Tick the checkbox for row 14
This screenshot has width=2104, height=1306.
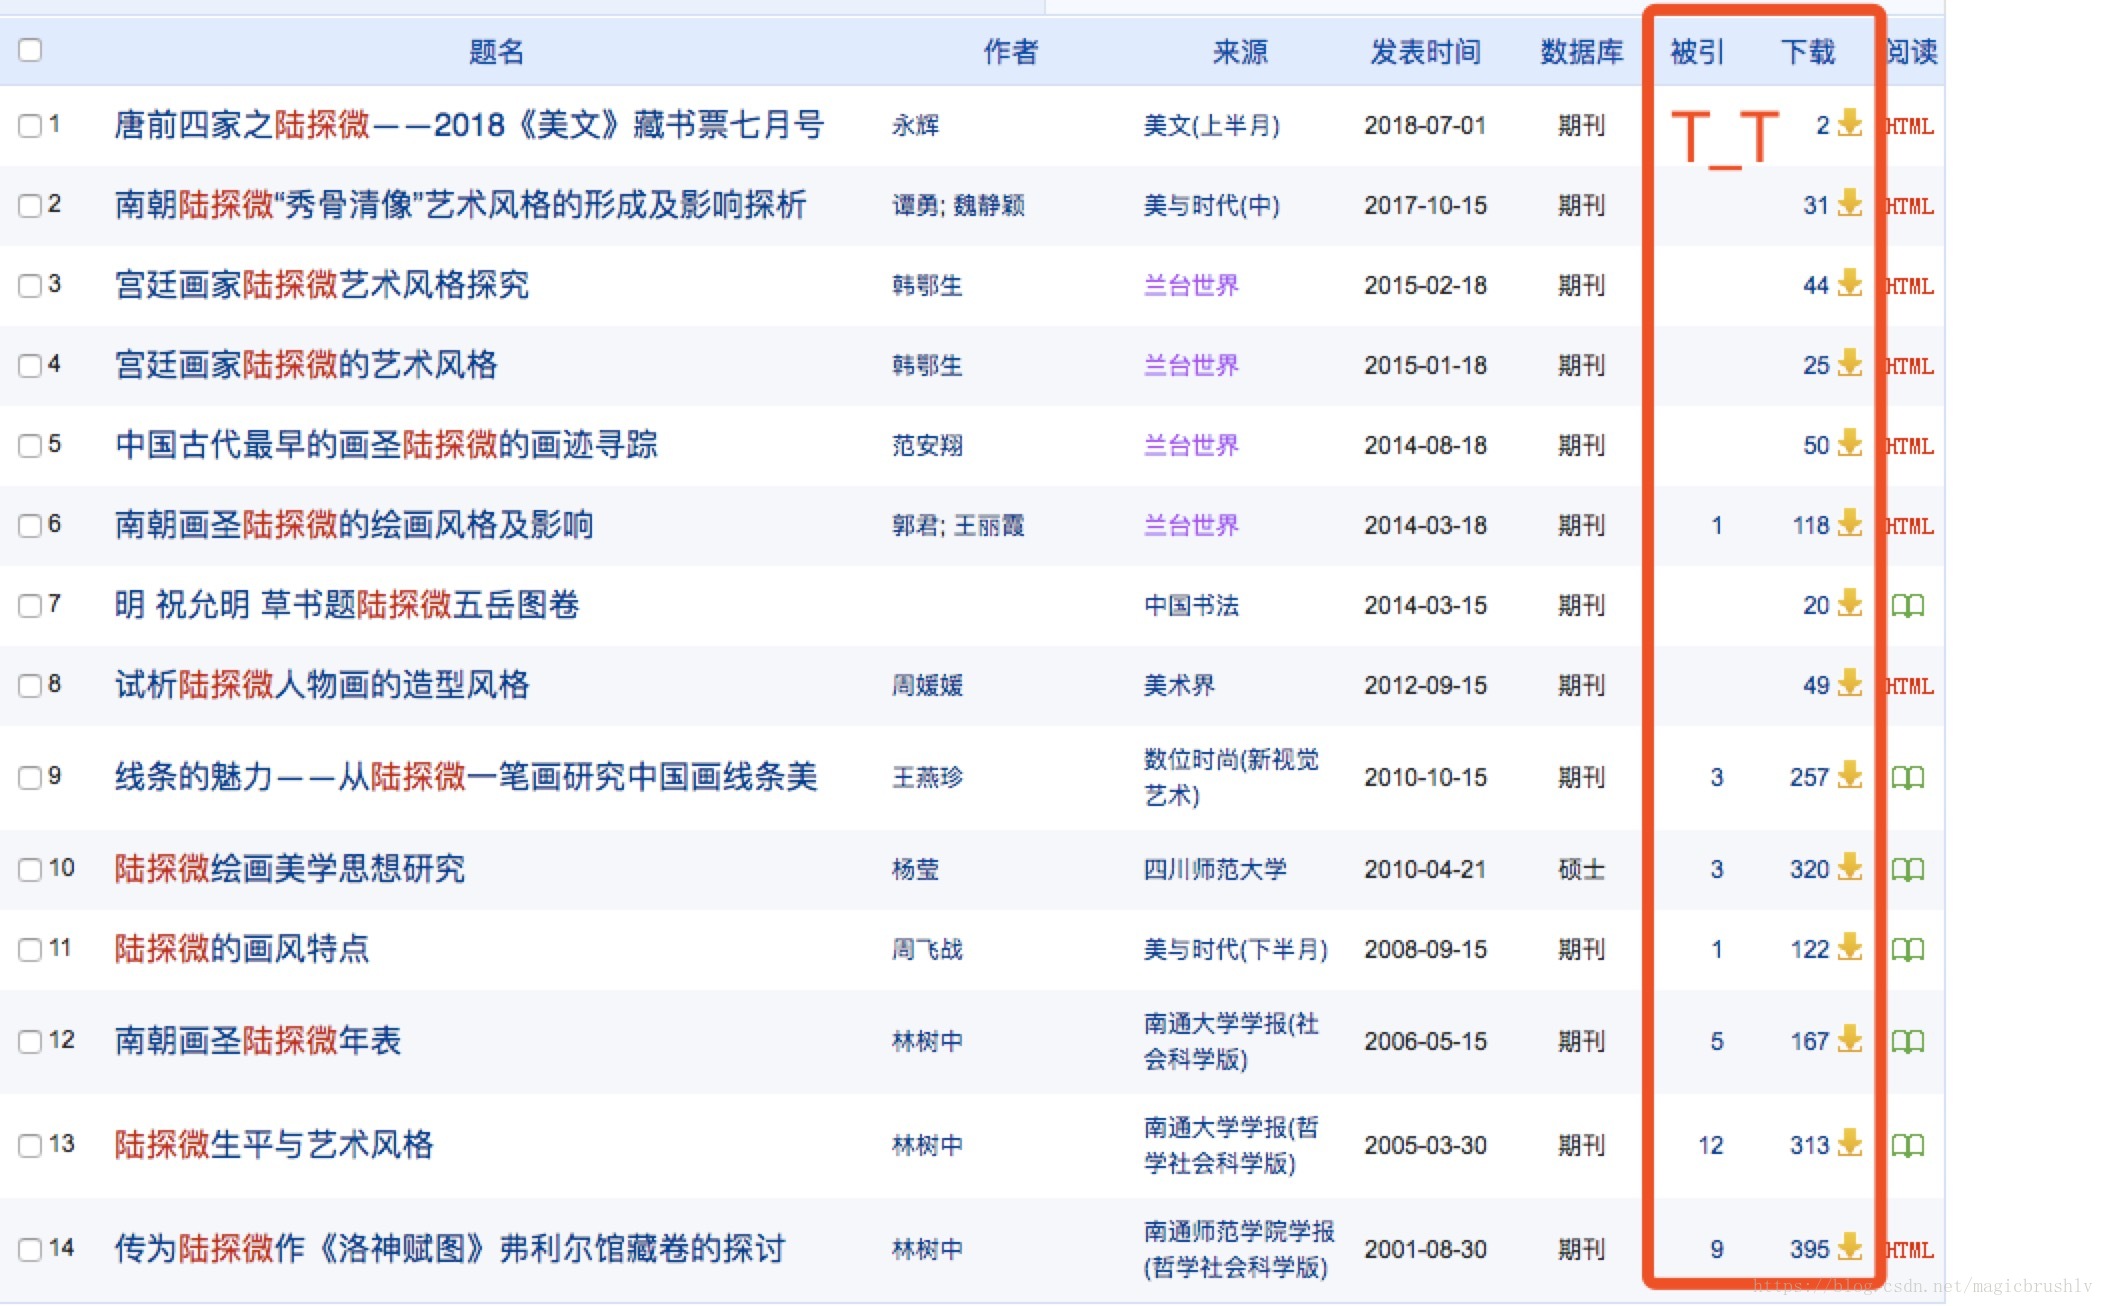tap(30, 1249)
